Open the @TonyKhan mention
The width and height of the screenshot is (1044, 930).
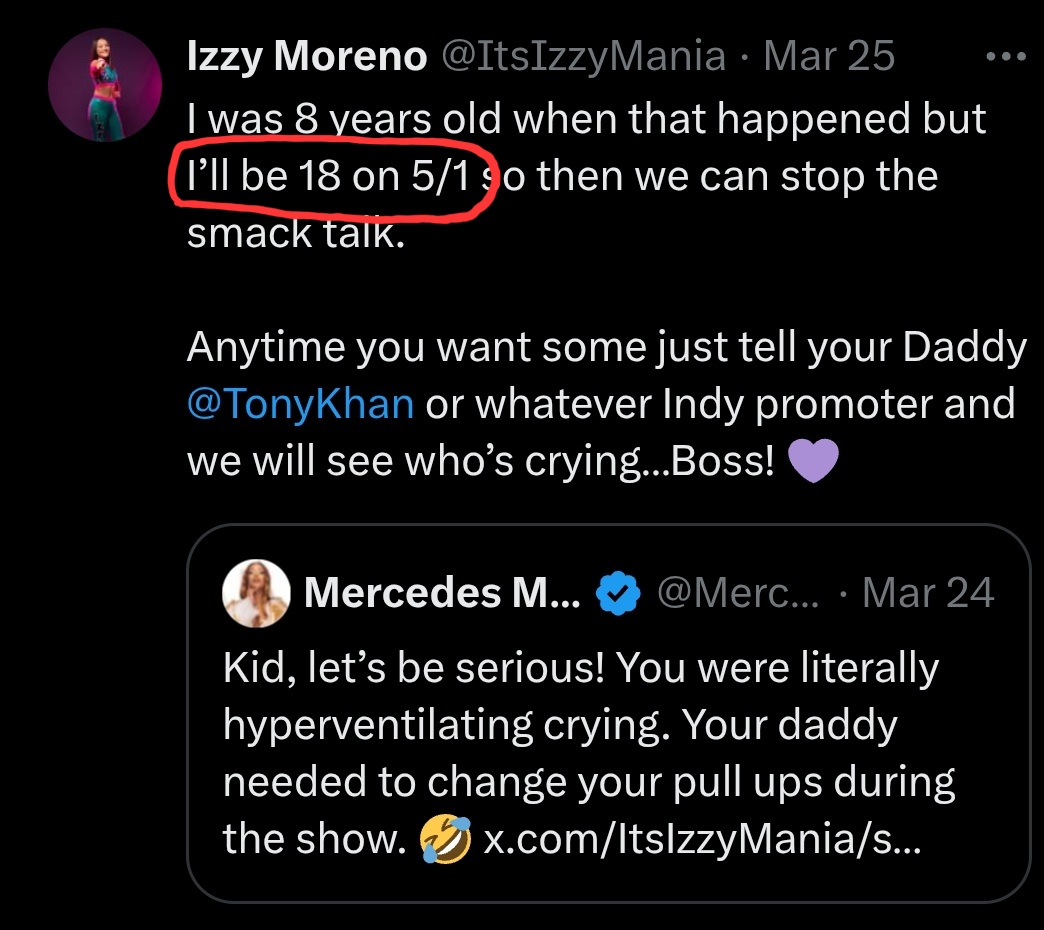[300, 405]
